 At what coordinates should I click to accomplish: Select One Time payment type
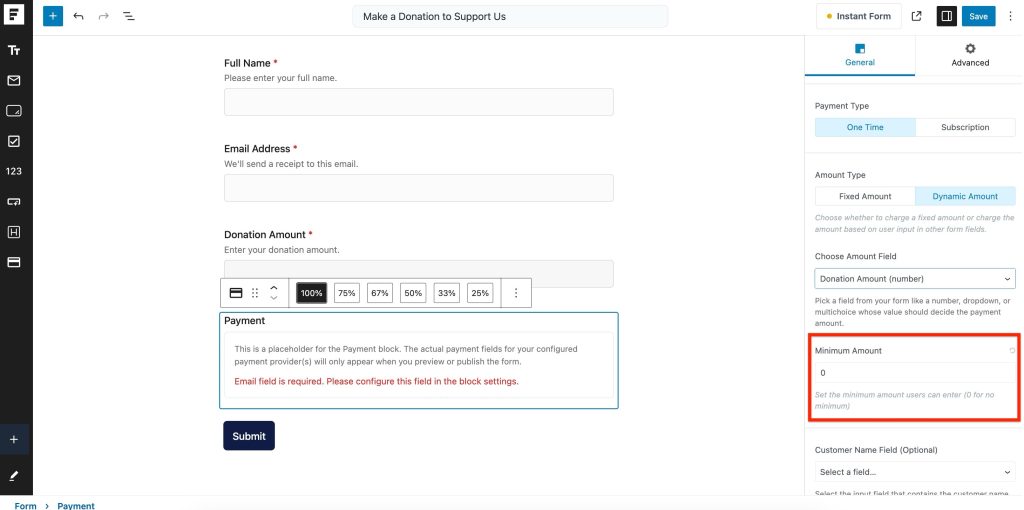tap(864, 127)
